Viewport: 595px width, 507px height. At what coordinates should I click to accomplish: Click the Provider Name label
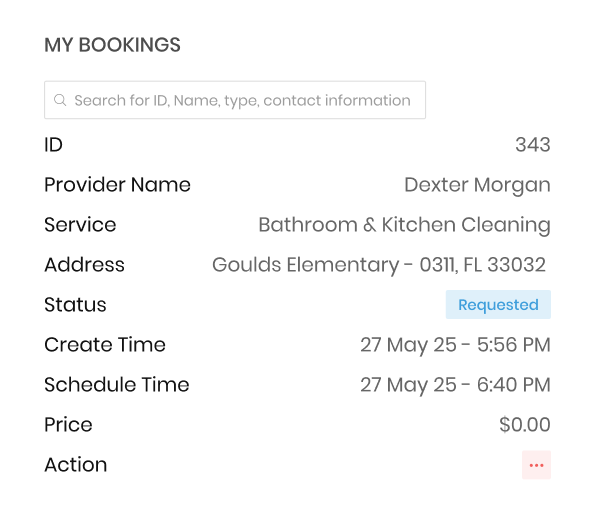tap(117, 185)
